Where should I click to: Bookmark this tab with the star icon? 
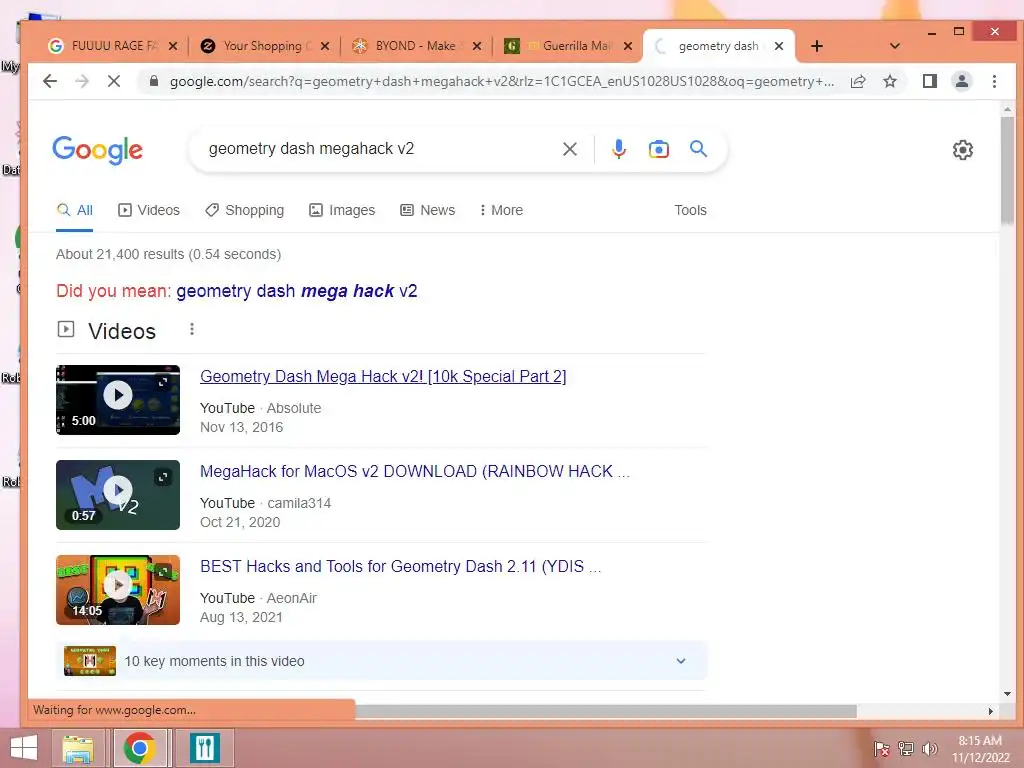click(x=889, y=81)
